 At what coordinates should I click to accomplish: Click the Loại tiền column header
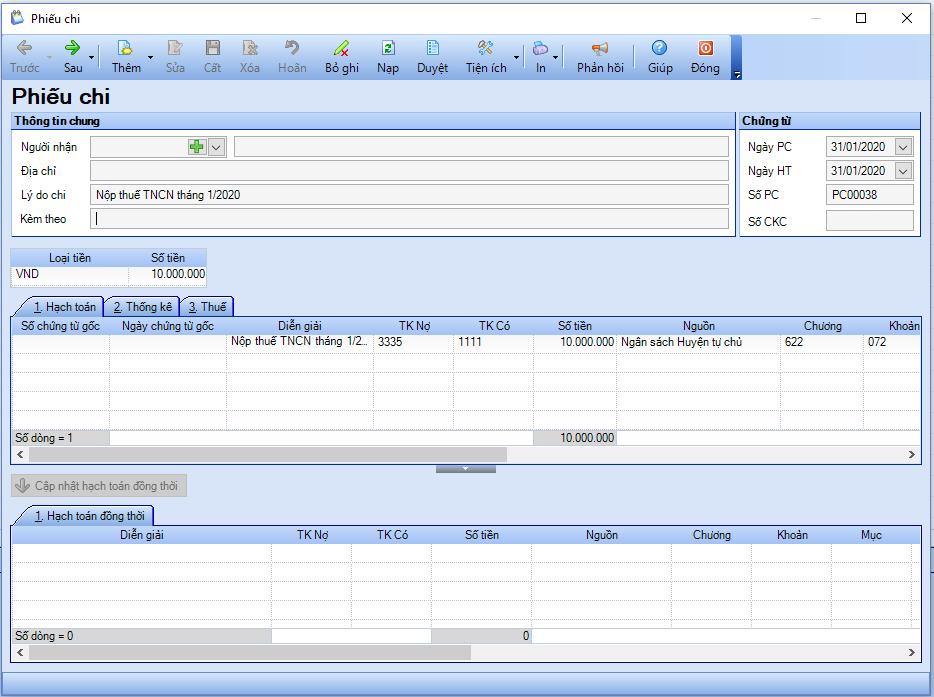(70, 258)
